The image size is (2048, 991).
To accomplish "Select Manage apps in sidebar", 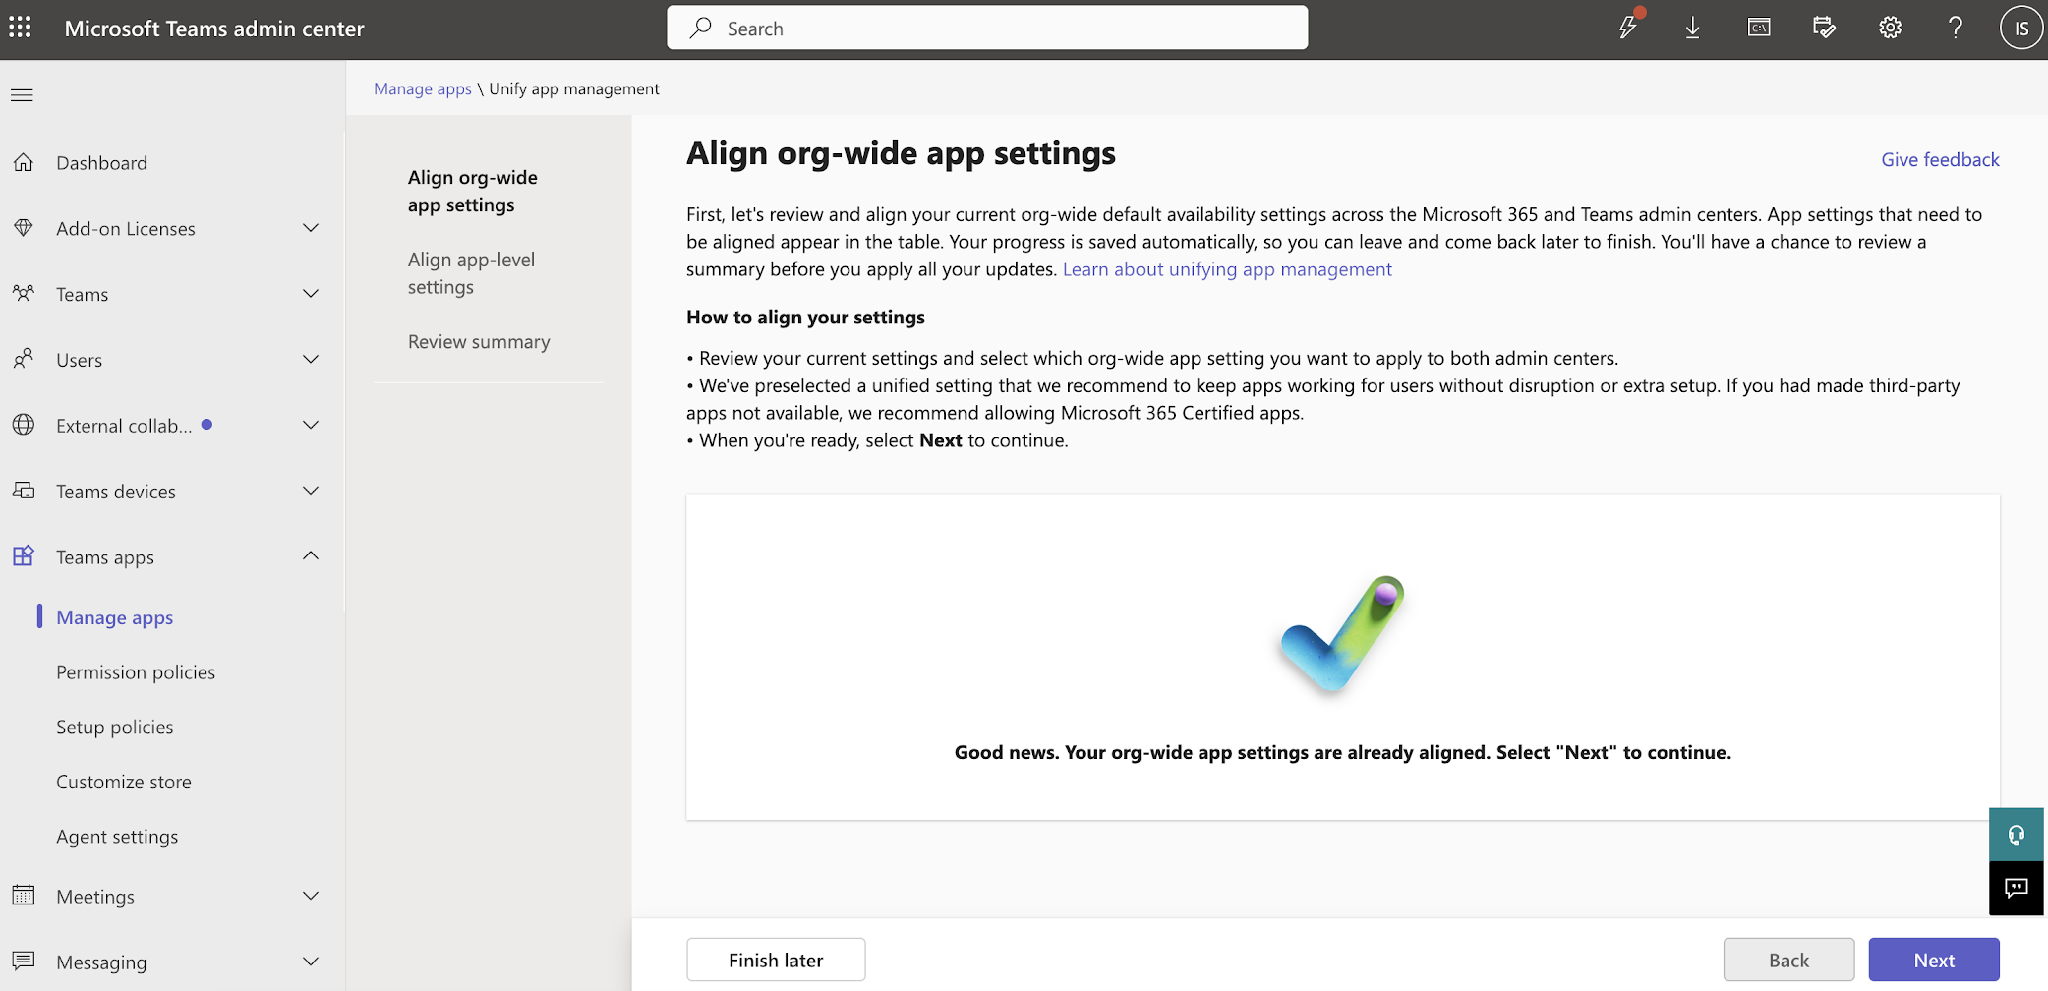I will [115, 617].
